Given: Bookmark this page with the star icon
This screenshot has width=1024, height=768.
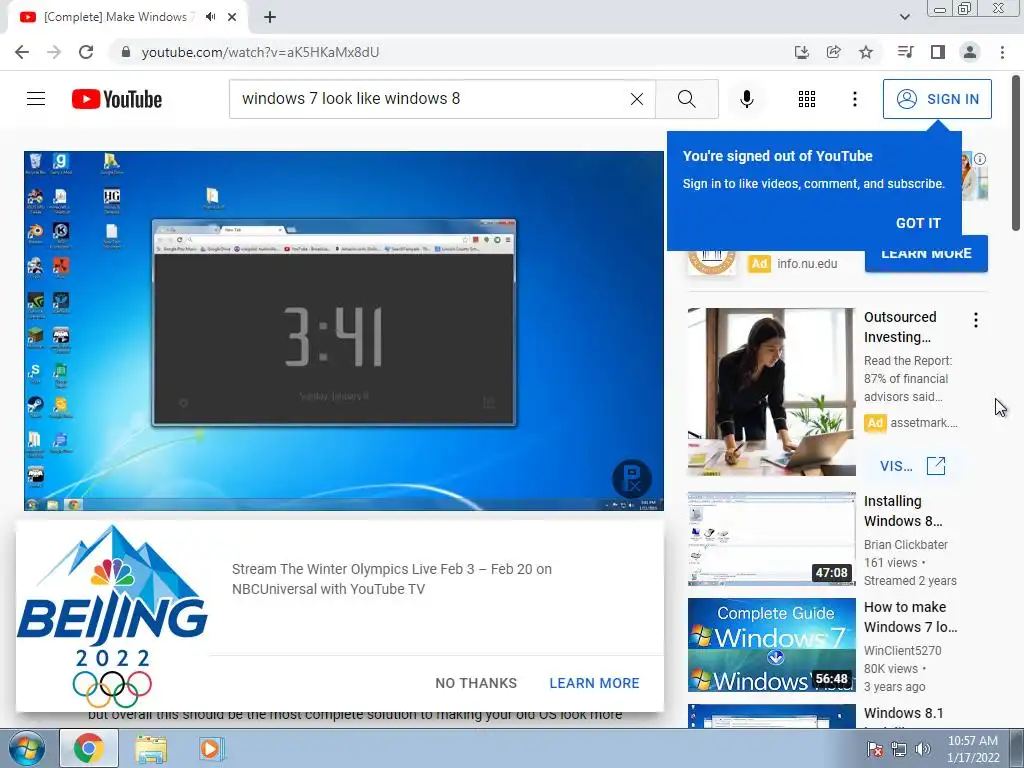Looking at the screenshot, I should coord(866,52).
